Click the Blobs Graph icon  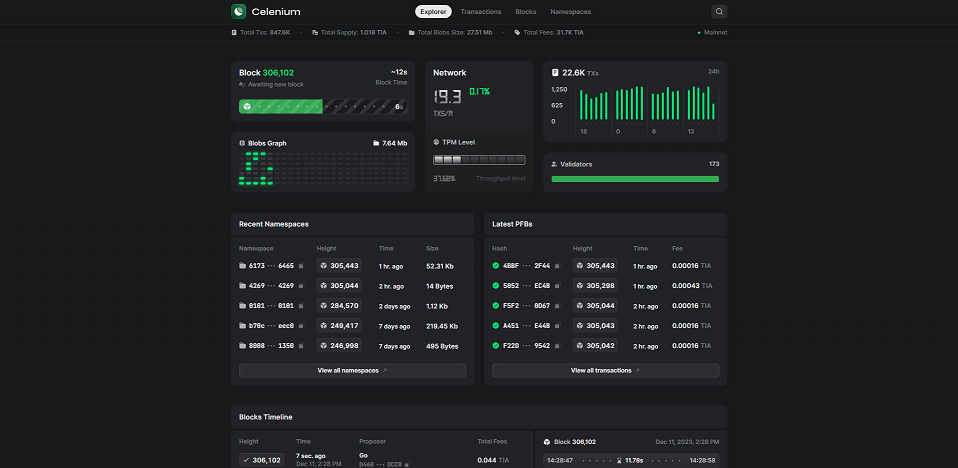(x=242, y=143)
